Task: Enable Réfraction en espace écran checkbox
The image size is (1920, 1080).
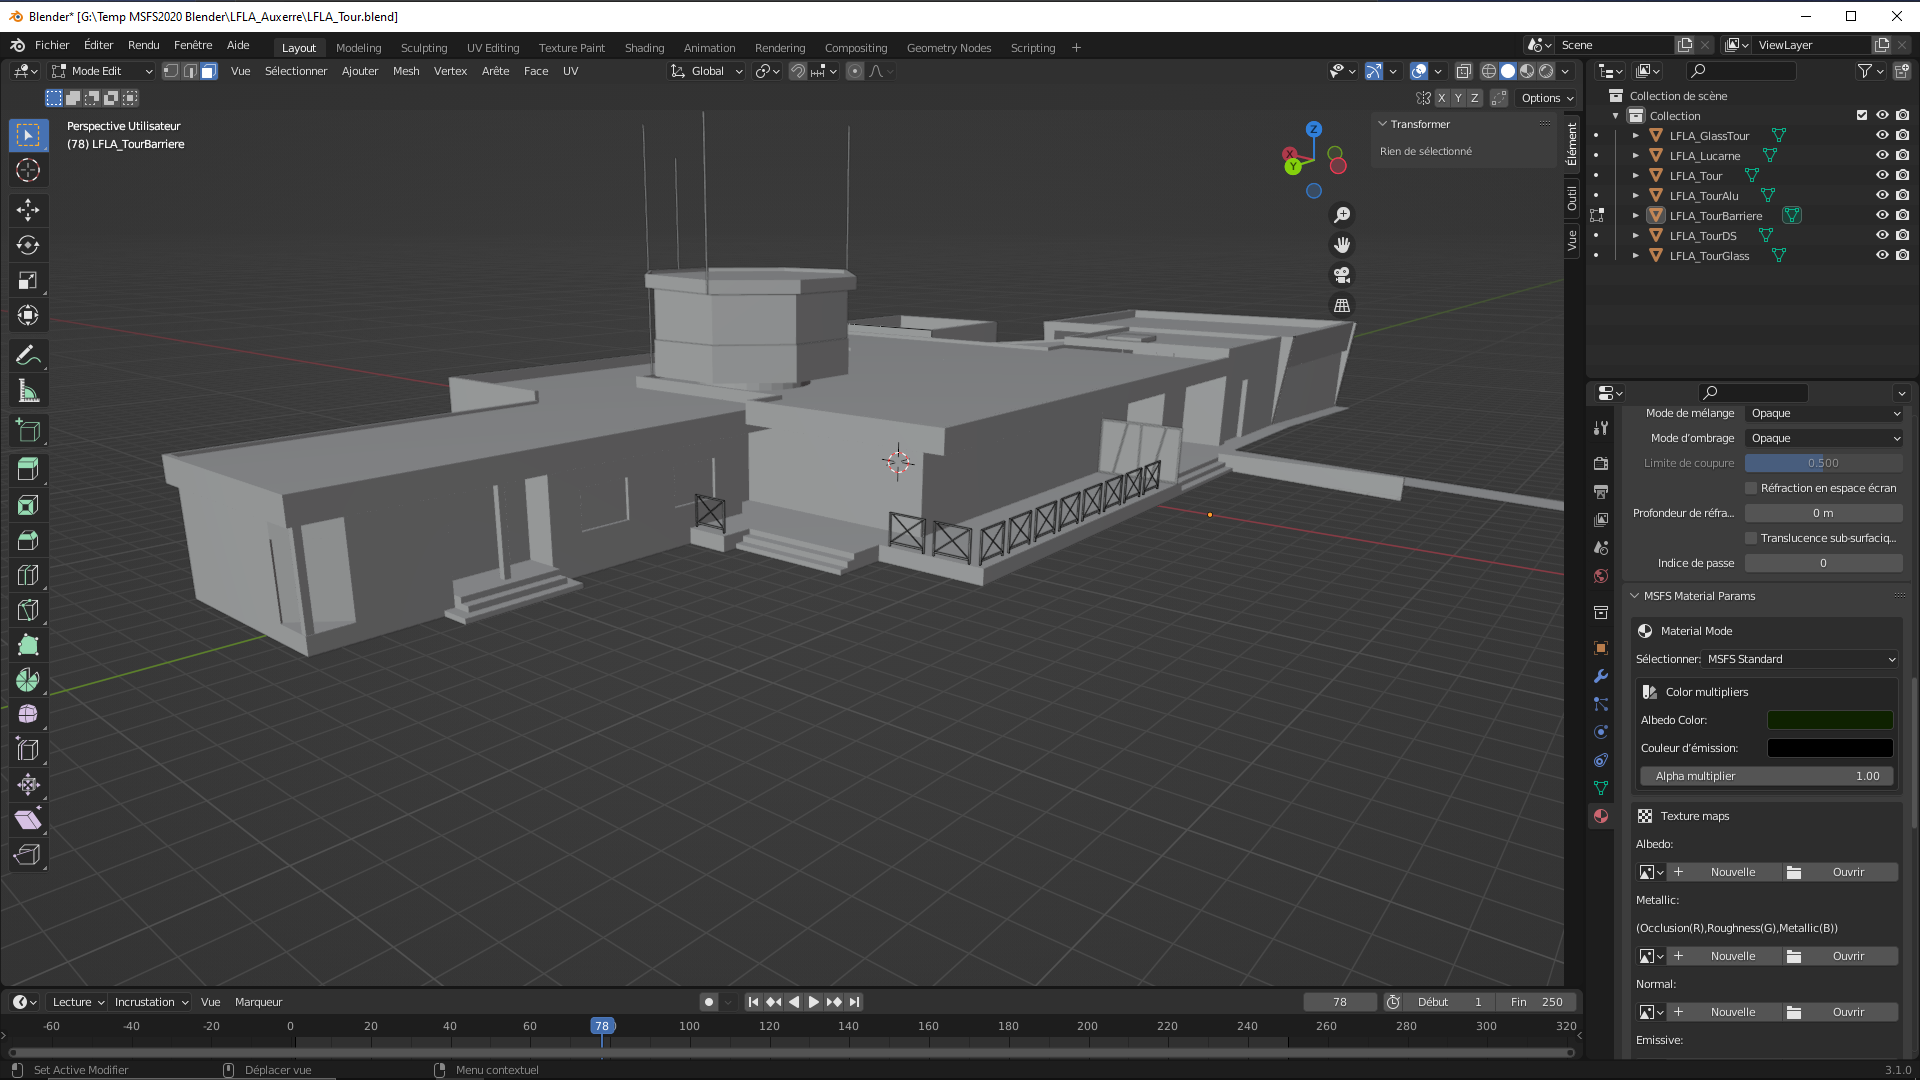Action: (1751, 488)
